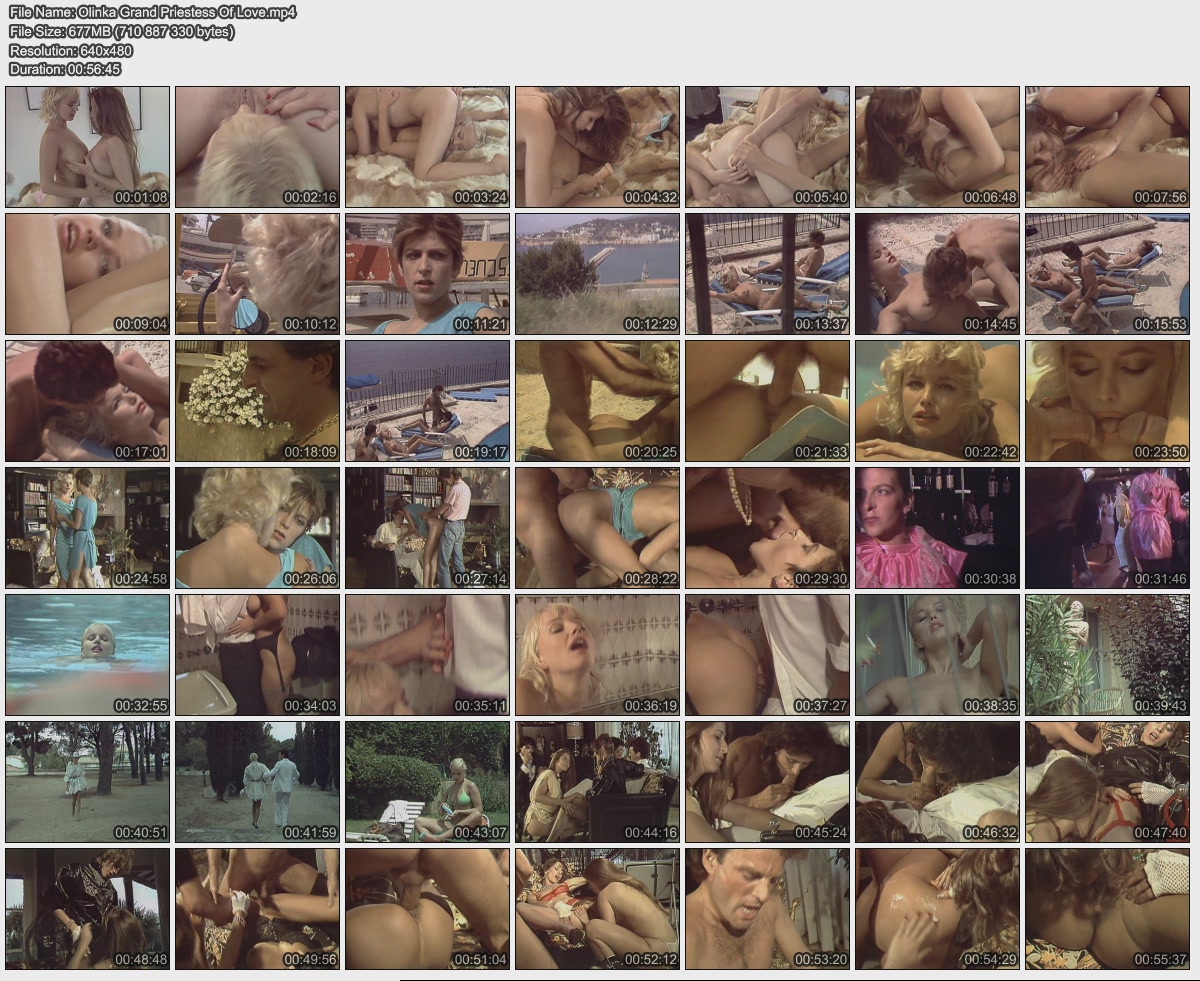Open the frame stamped 00:24:58

pos(87,527)
